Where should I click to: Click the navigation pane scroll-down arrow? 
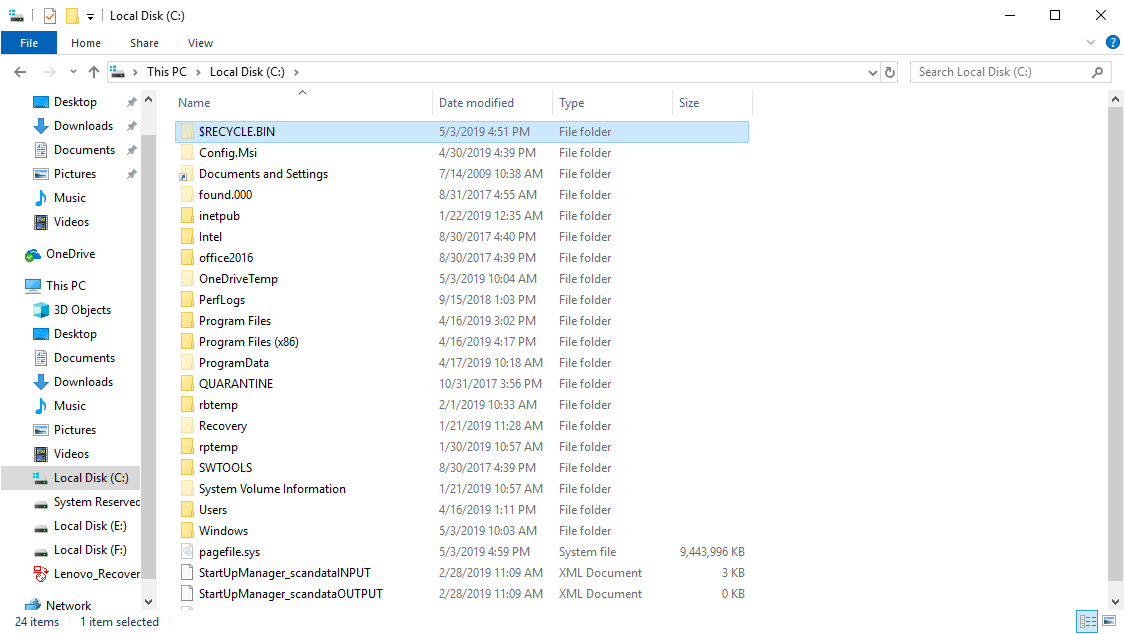click(x=149, y=602)
